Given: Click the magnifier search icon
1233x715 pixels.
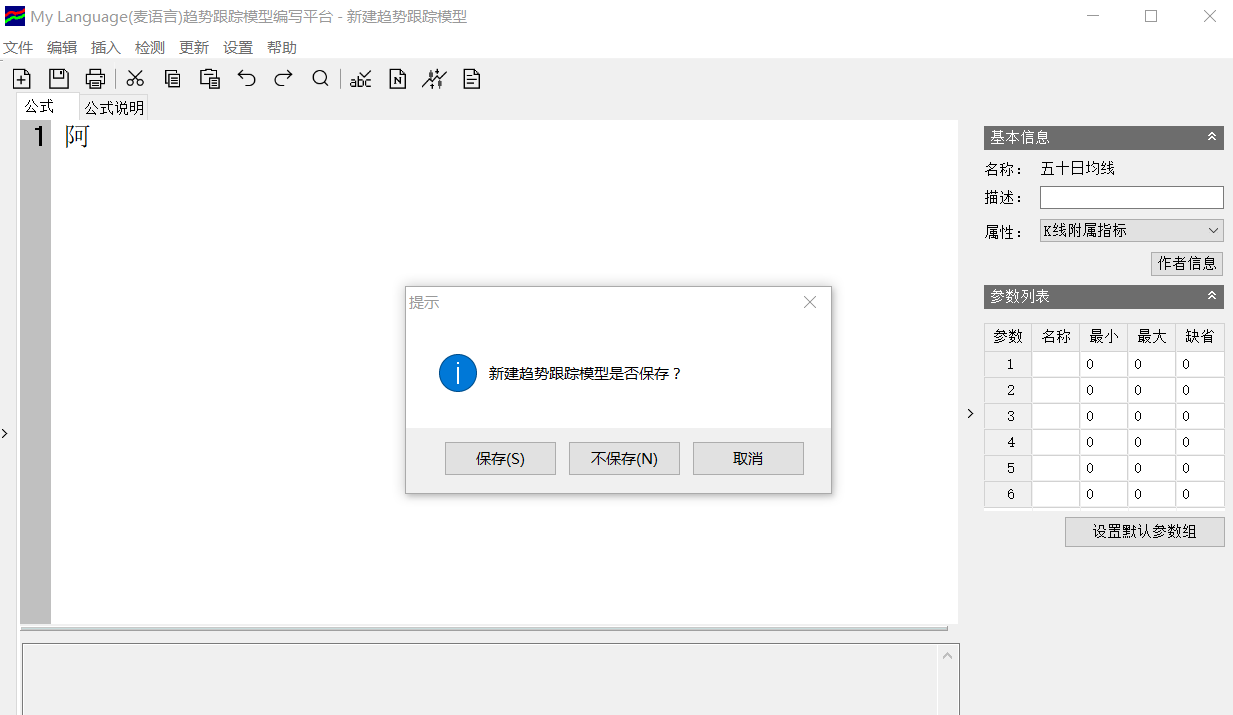Looking at the screenshot, I should point(320,79).
